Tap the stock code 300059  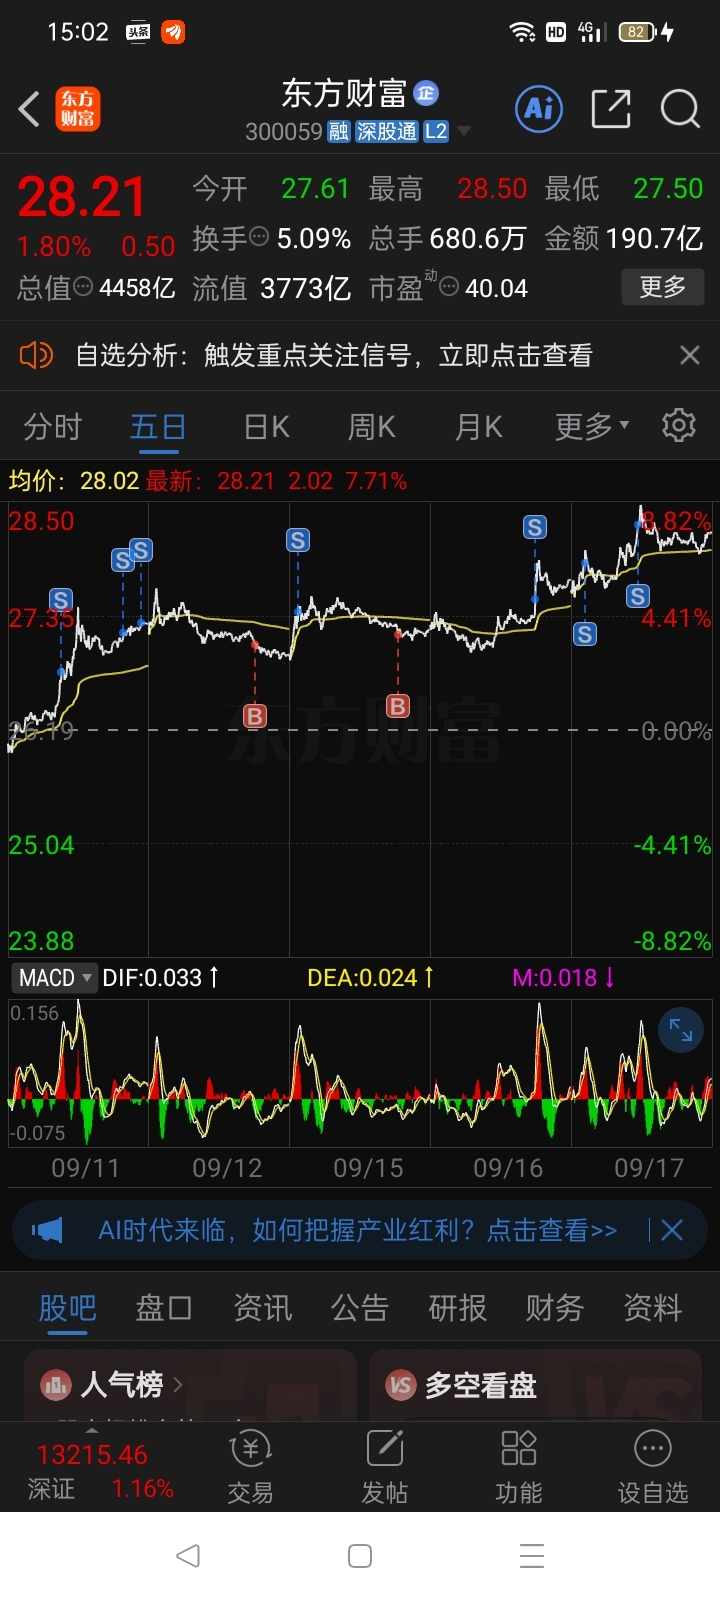pos(284,132)
